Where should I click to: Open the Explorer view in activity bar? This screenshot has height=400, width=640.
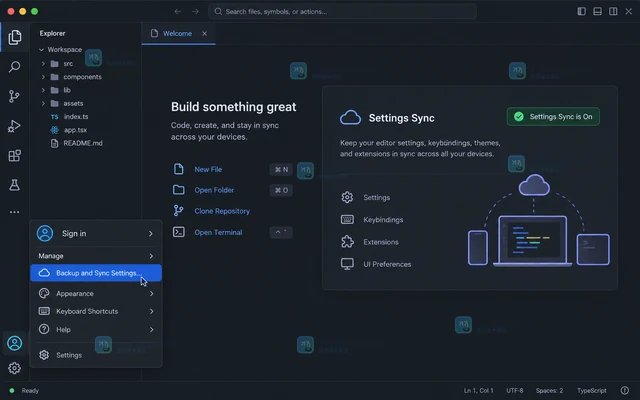[15, 37]
